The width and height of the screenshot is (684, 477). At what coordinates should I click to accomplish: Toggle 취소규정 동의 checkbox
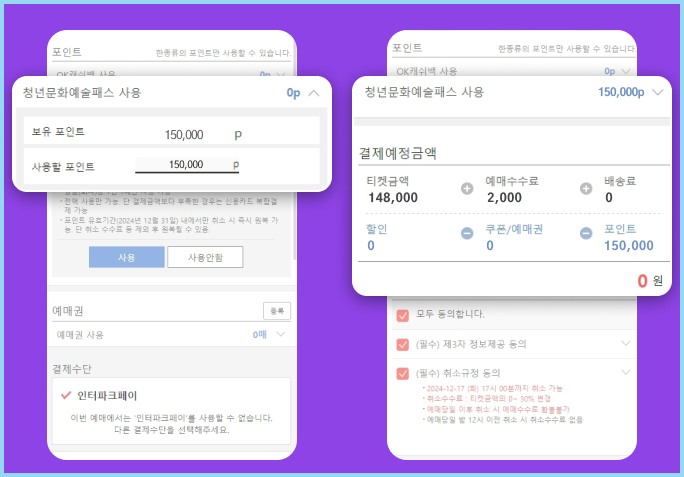(403, 374)
